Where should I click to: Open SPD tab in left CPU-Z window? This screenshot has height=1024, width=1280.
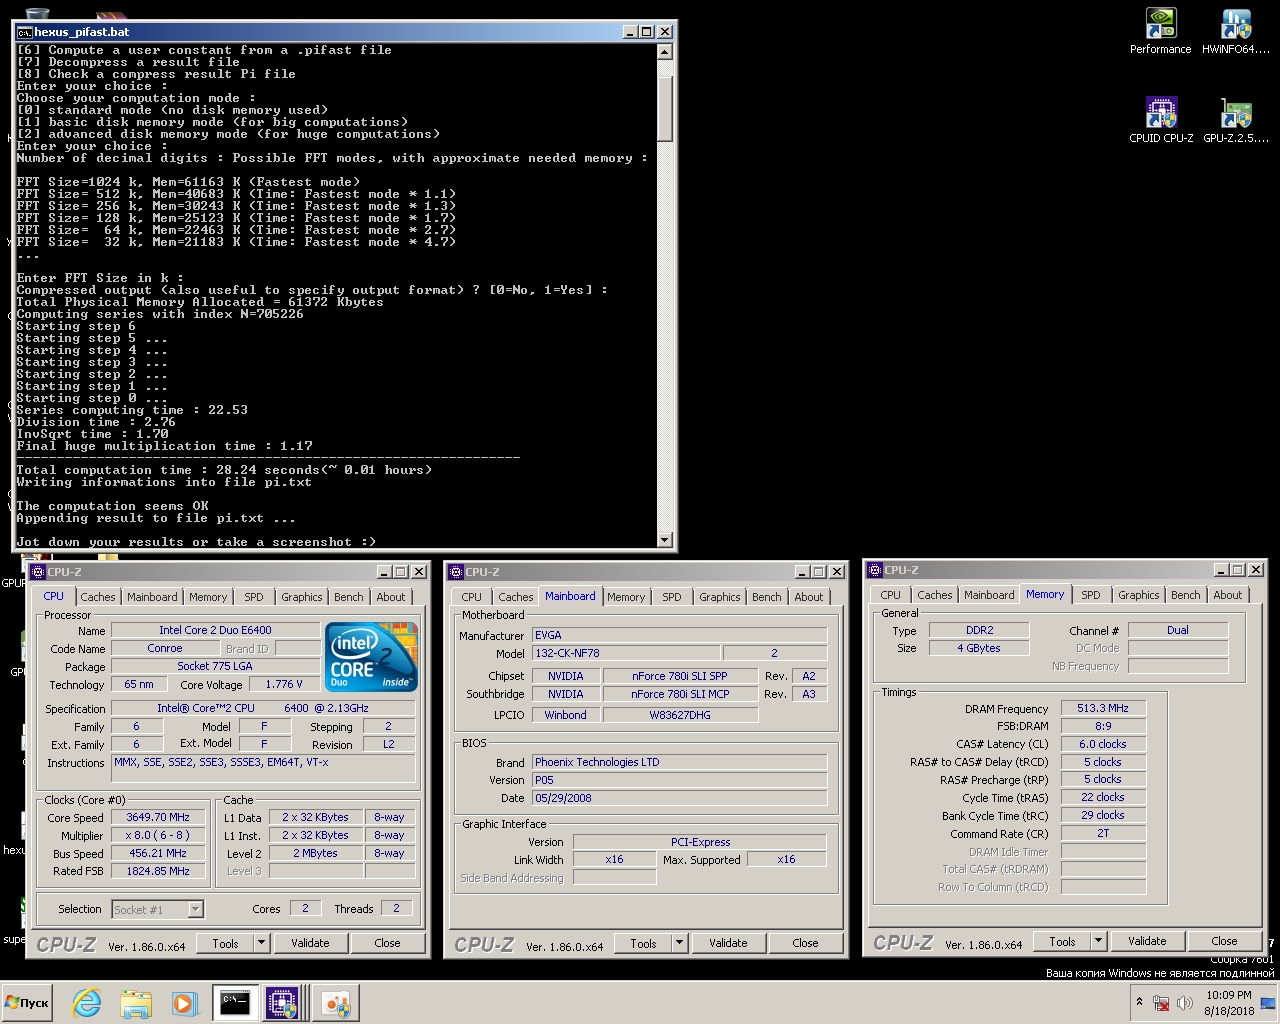(254, 597)
